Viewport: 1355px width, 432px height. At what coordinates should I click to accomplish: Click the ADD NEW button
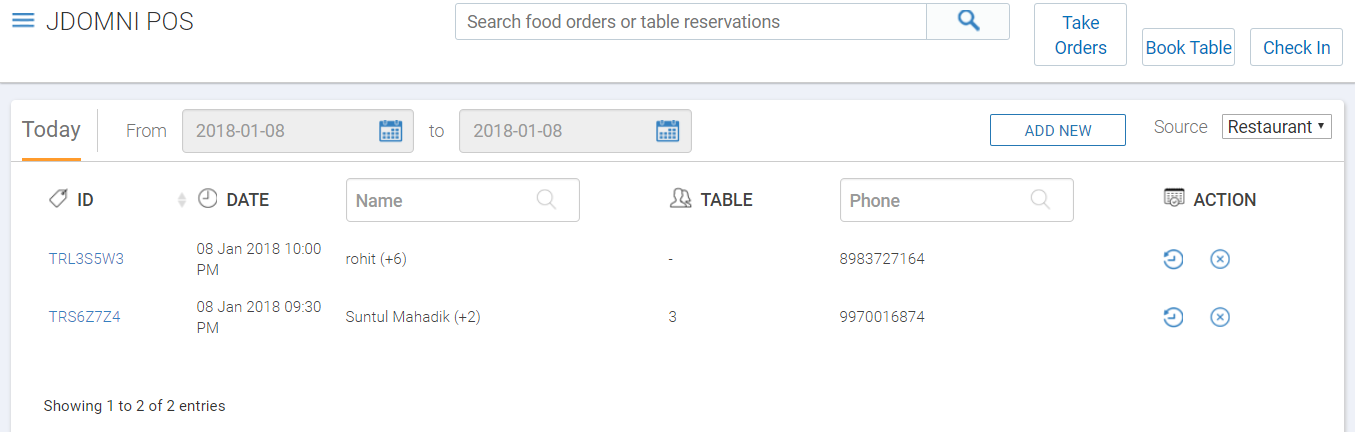pyautogui.click(x=1058, y=130)
